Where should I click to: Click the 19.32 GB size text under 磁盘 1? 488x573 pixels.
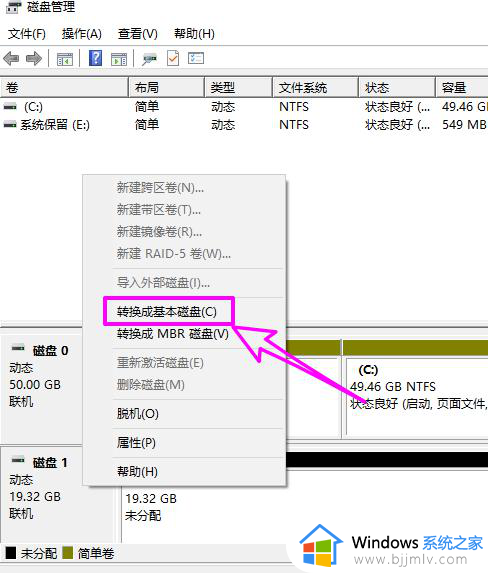click(35, 497)
